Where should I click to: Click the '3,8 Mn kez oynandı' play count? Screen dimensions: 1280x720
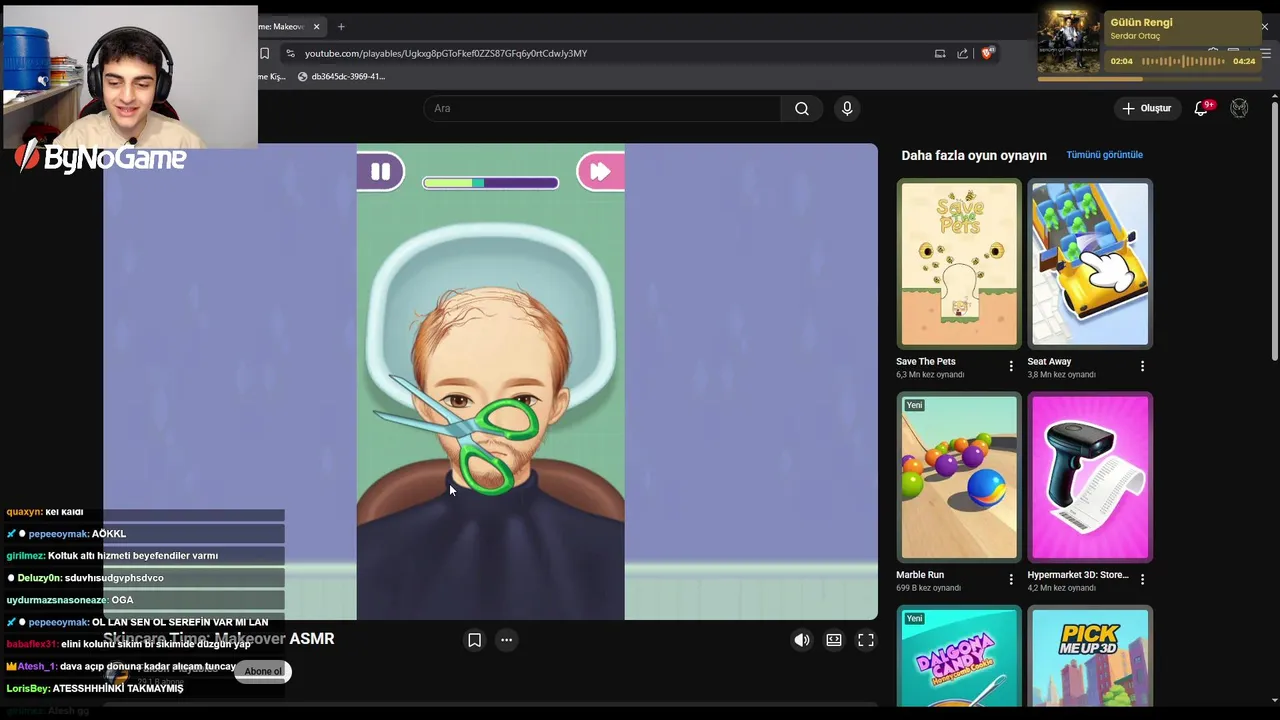[x=1061, y=375]
